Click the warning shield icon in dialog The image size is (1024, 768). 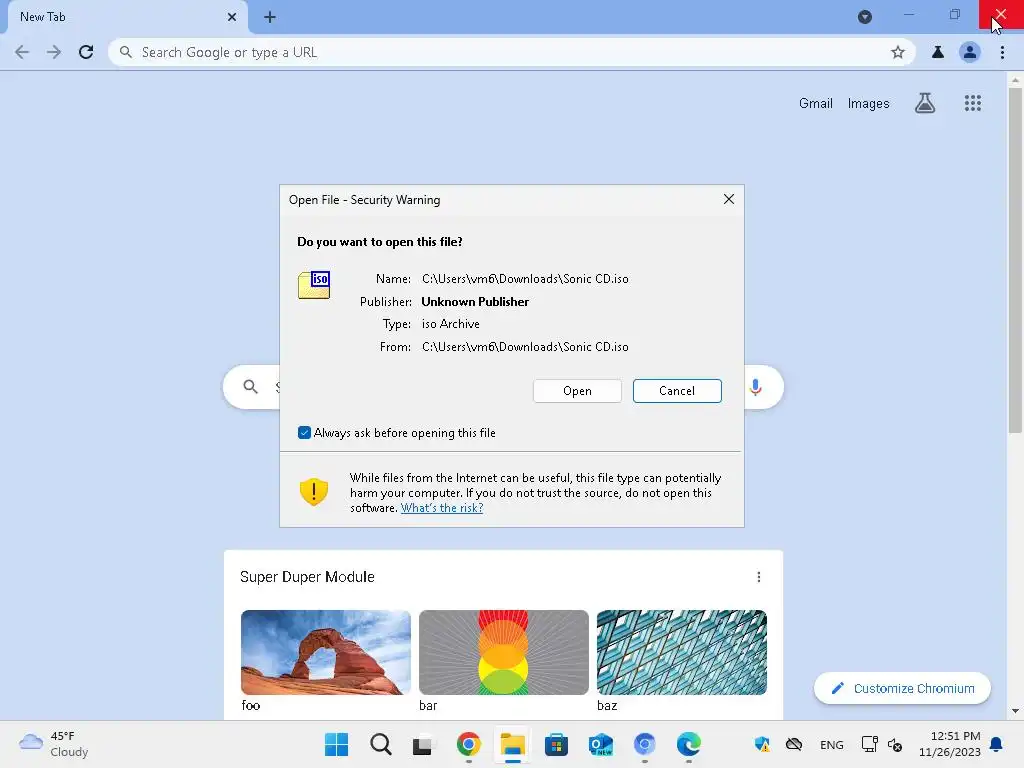(x=313, y=492)
